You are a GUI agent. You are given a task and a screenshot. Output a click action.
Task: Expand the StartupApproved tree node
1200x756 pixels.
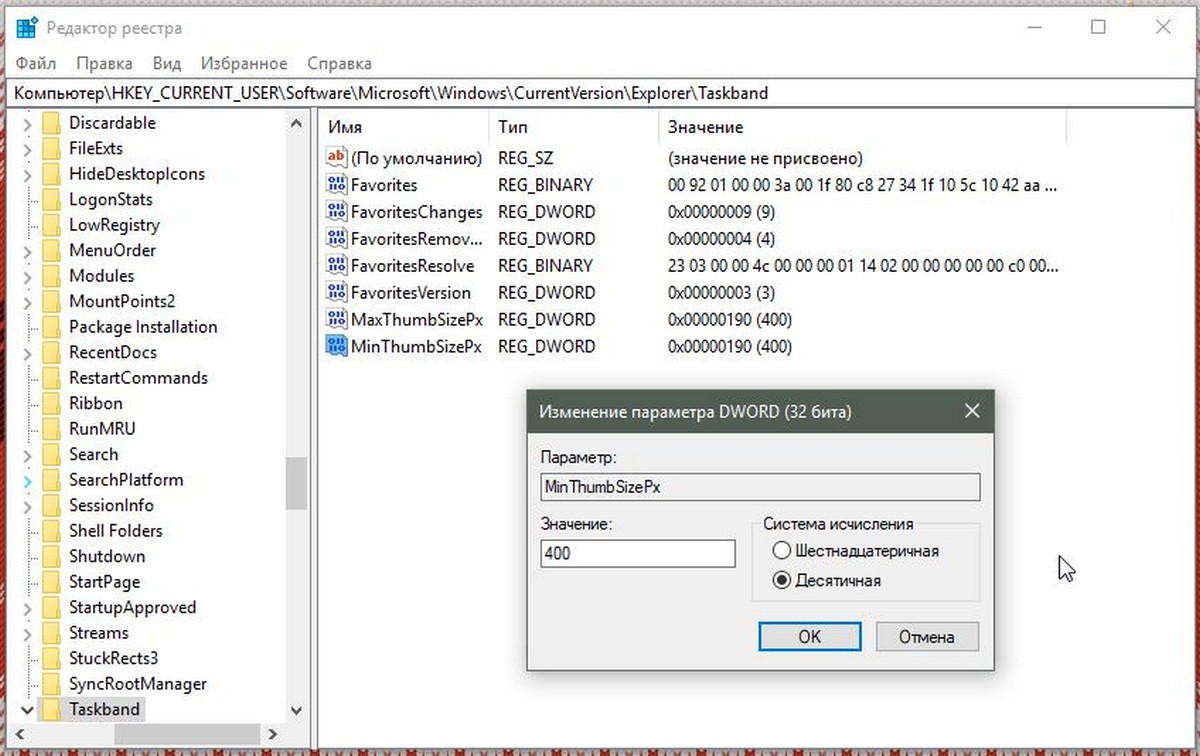pos(26,607)
